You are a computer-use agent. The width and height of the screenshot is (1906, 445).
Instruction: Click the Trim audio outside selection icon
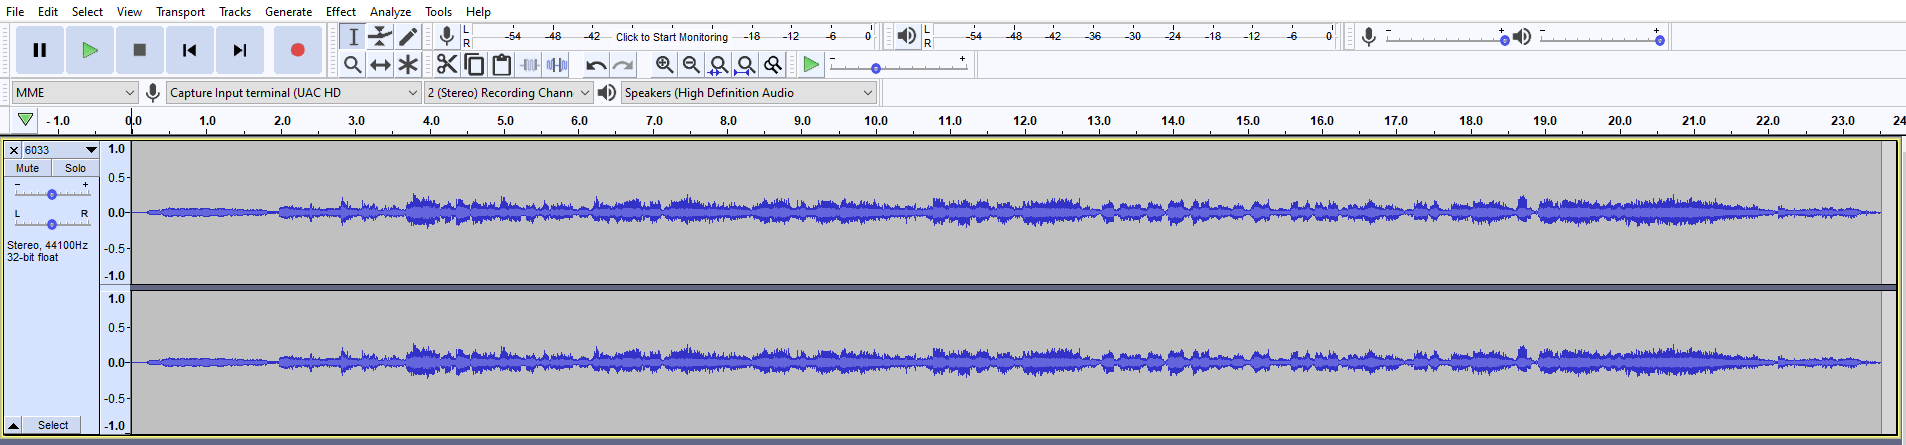click(x=529, y=65)
